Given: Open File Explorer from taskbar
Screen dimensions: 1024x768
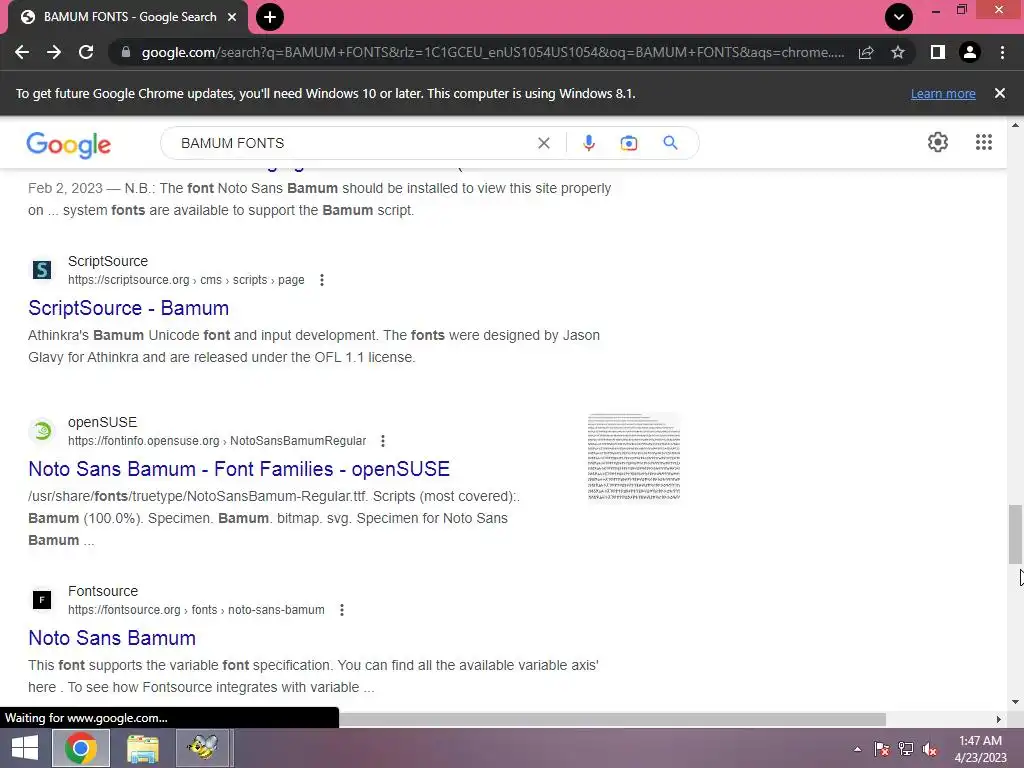Looking at the screenshot, I should pyautogui.click(x=142, y=748).
